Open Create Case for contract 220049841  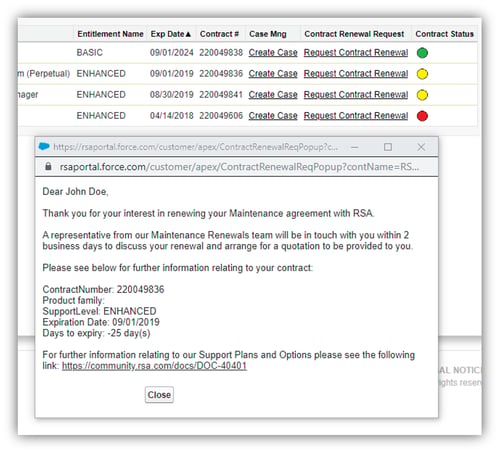point(273,95)
